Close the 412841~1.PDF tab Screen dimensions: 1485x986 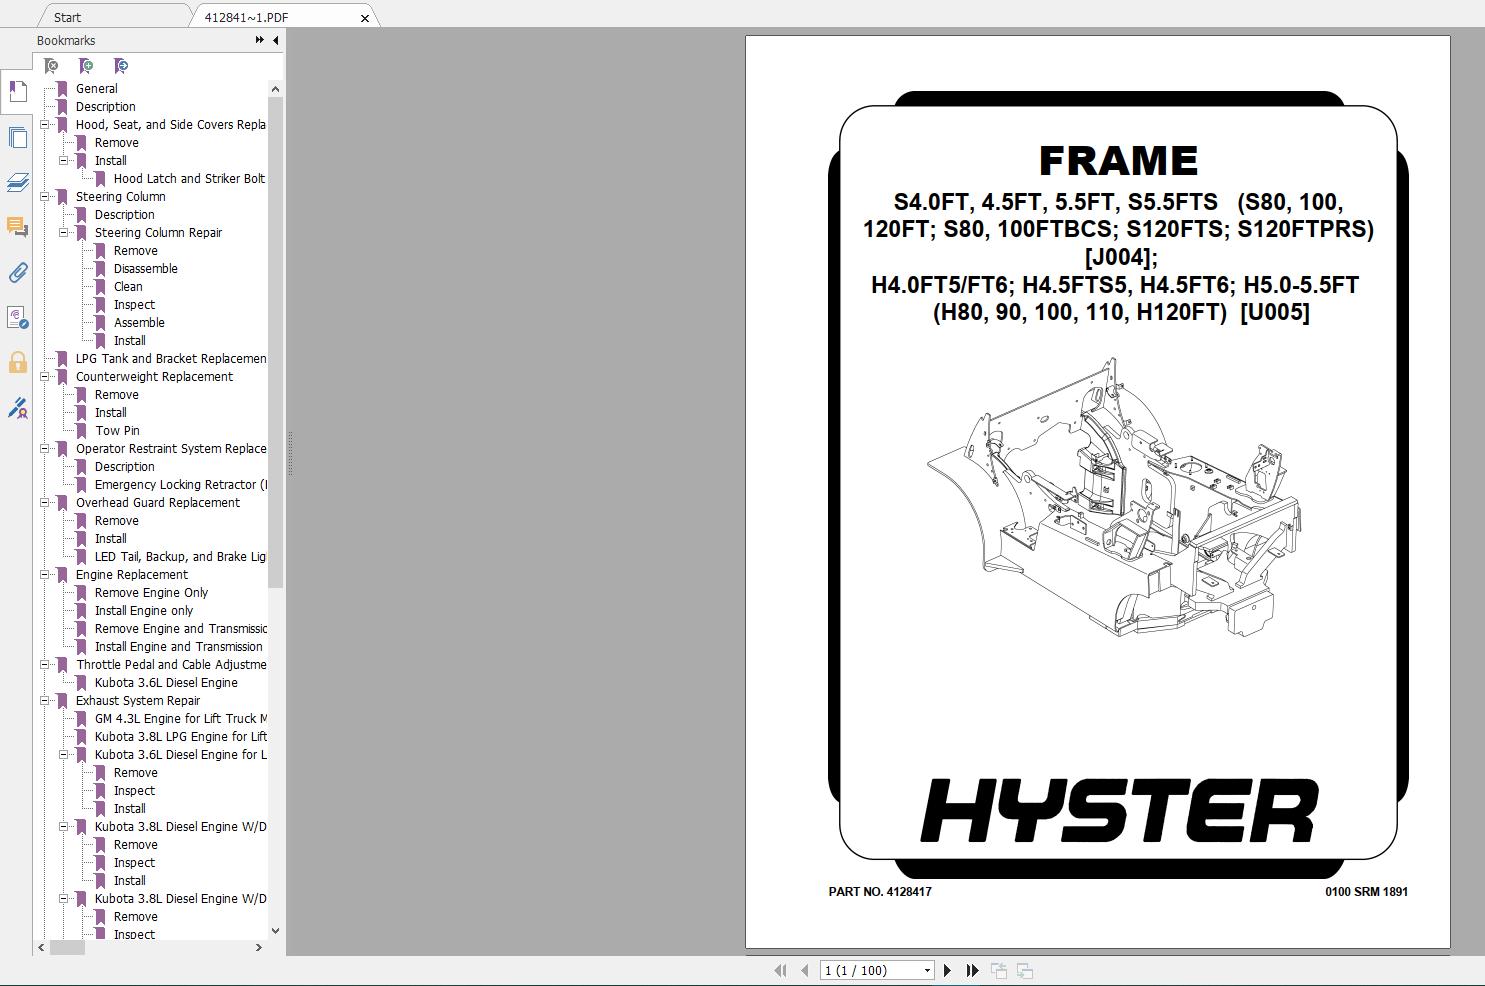pyautogui.click(x=365, y=18)
